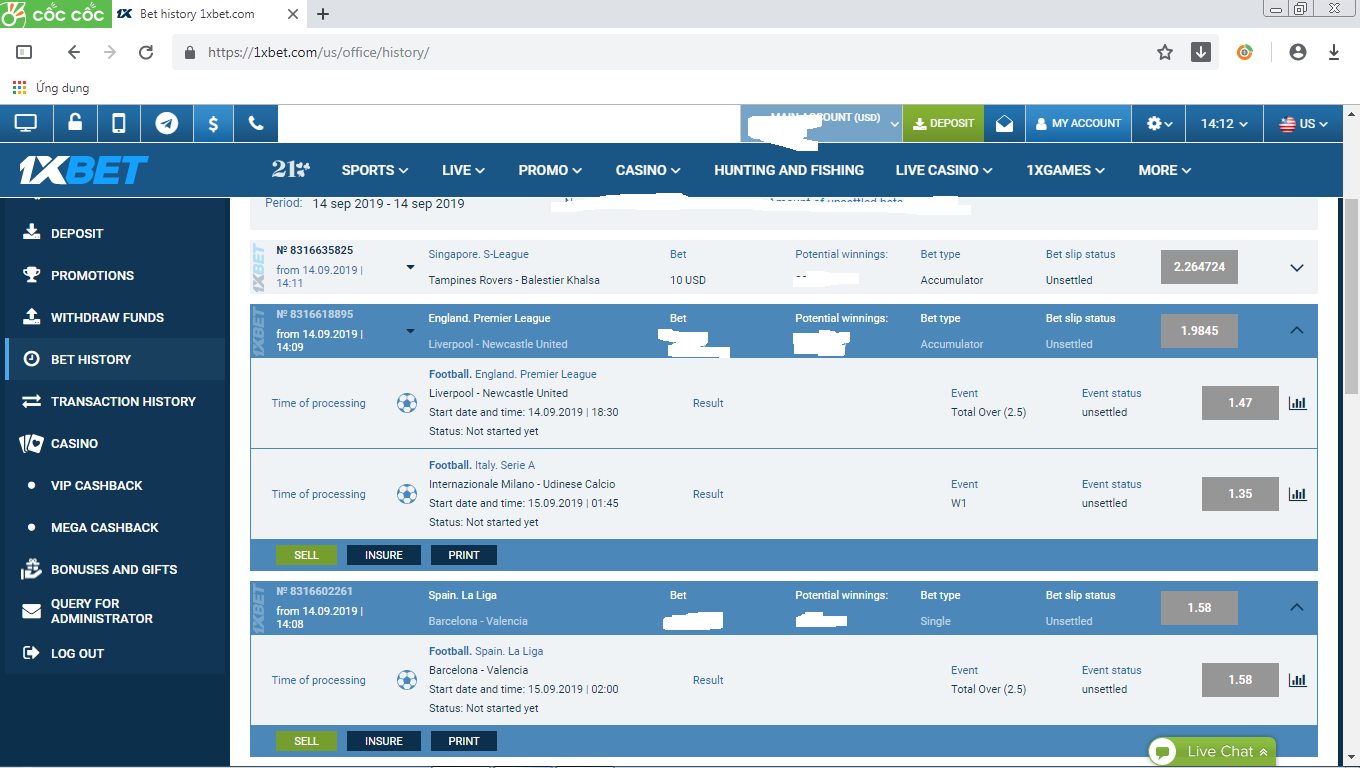Open the 1XGAMES dropdown menu
Screen dimensions: 1360x768
click(x=1065, y=170)
